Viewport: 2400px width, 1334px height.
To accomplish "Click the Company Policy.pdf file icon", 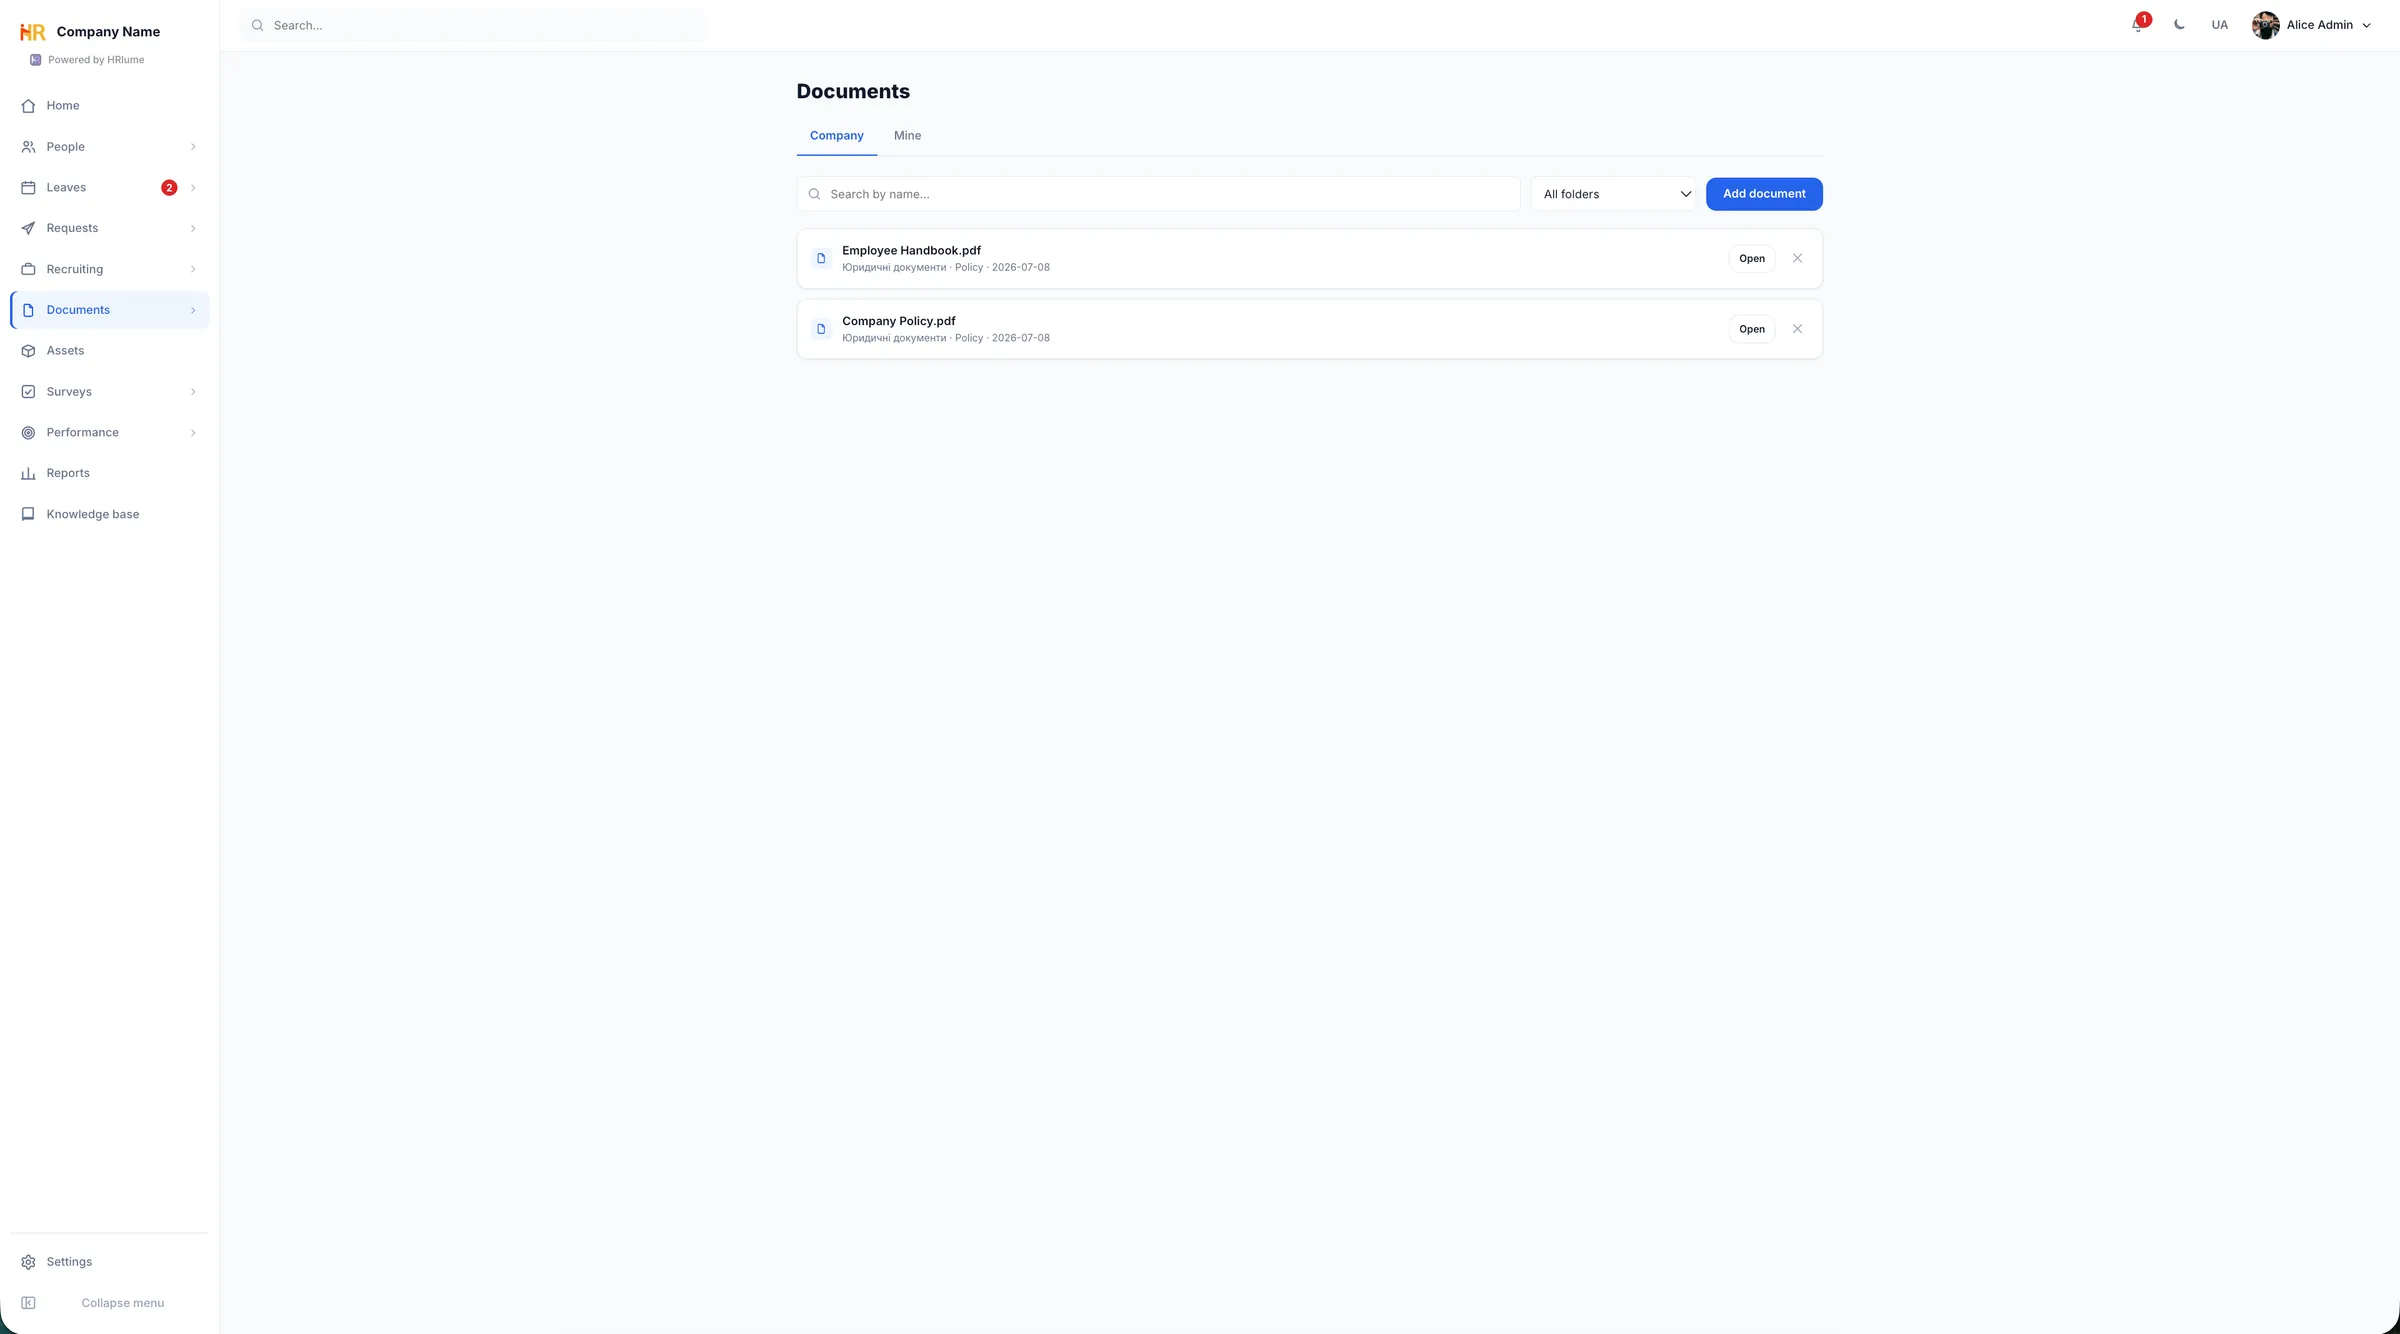I will click(x=821, y=329).
